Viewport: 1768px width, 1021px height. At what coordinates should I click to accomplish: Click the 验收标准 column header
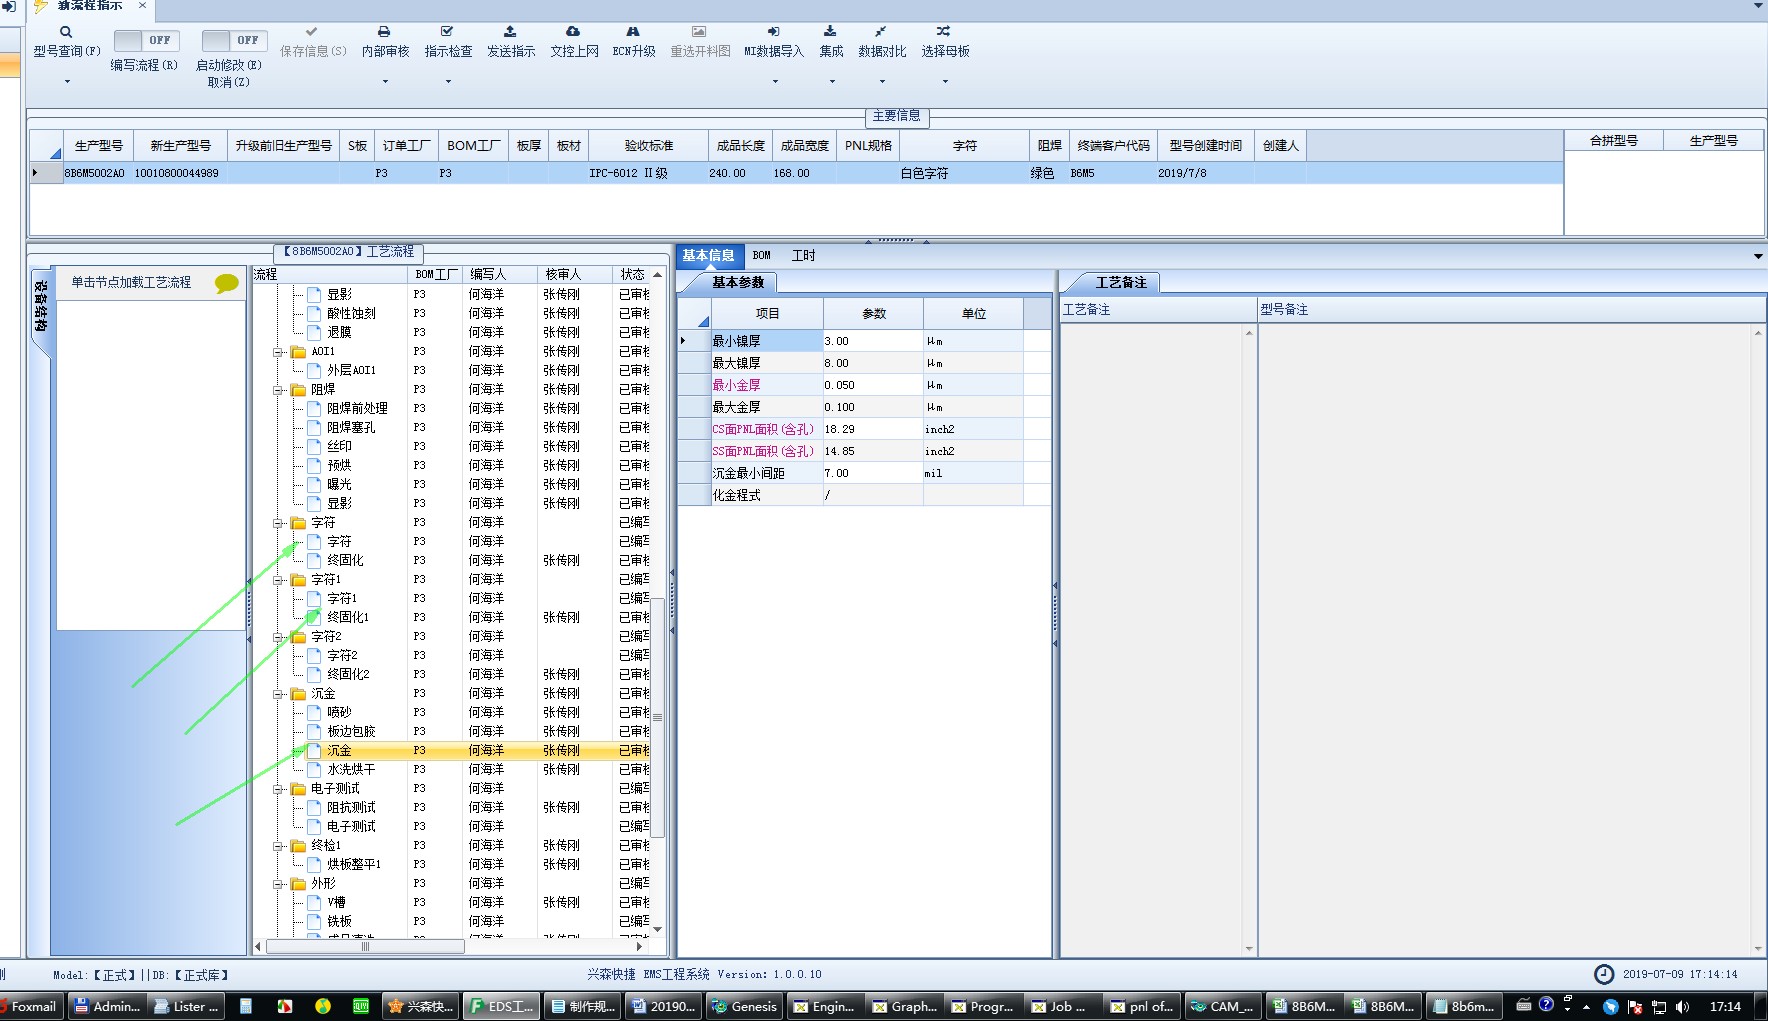(649, 146)
